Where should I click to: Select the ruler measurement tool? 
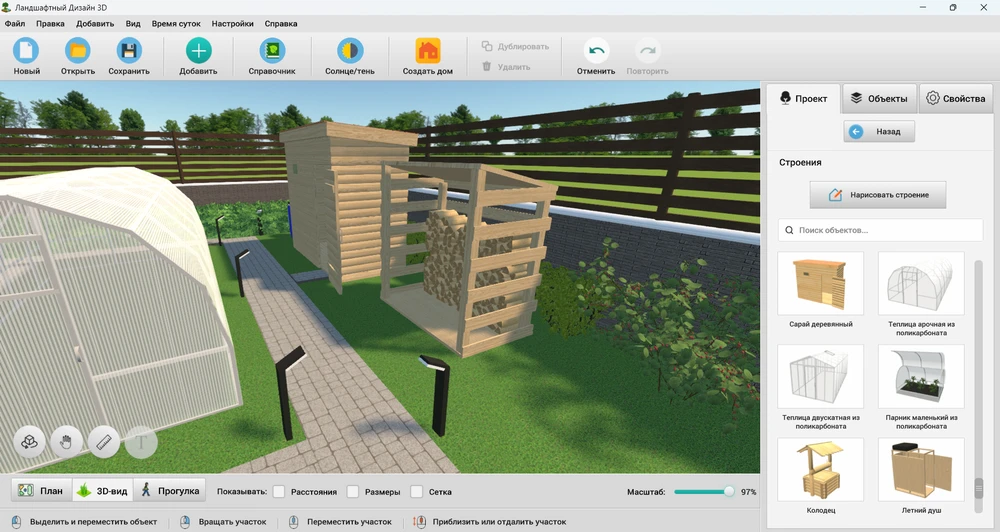104,441
